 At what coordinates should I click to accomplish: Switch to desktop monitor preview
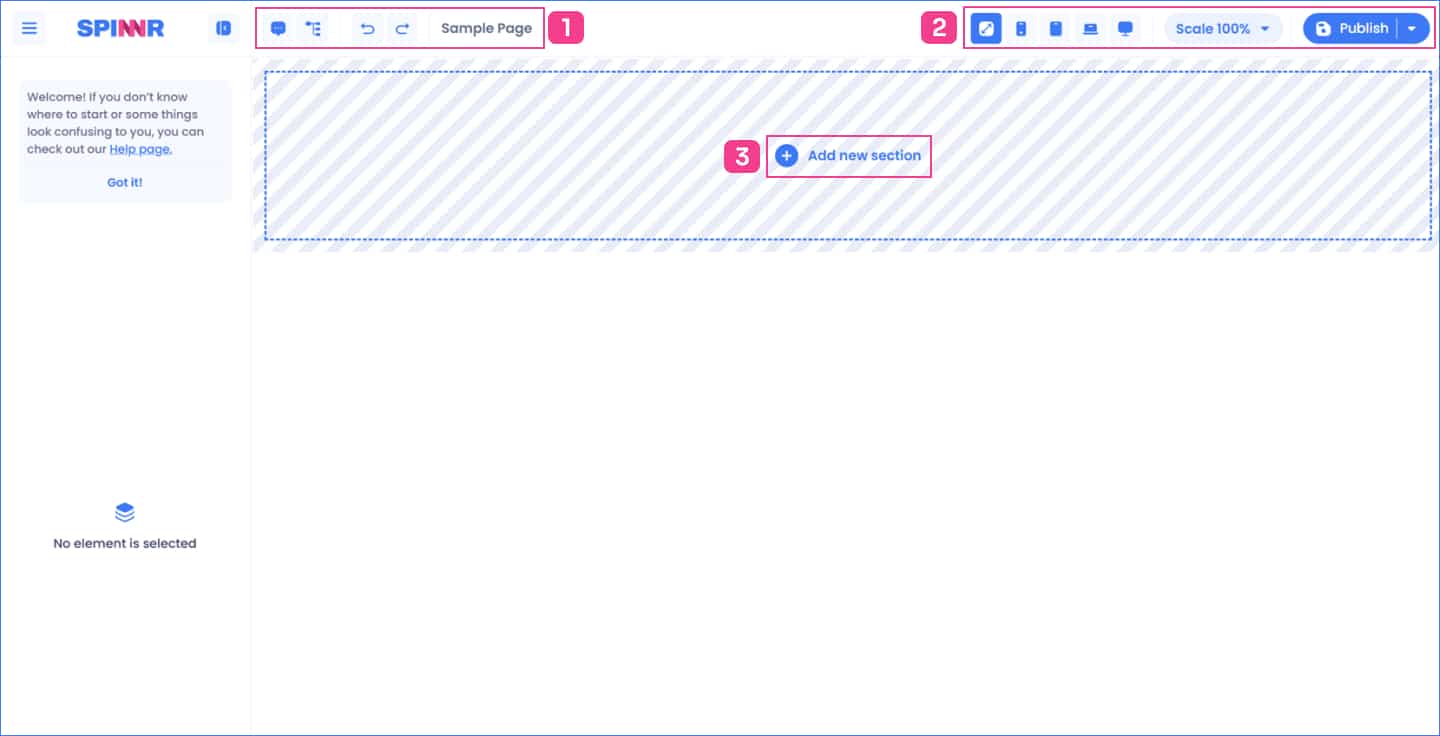[x=1125, y=28]
